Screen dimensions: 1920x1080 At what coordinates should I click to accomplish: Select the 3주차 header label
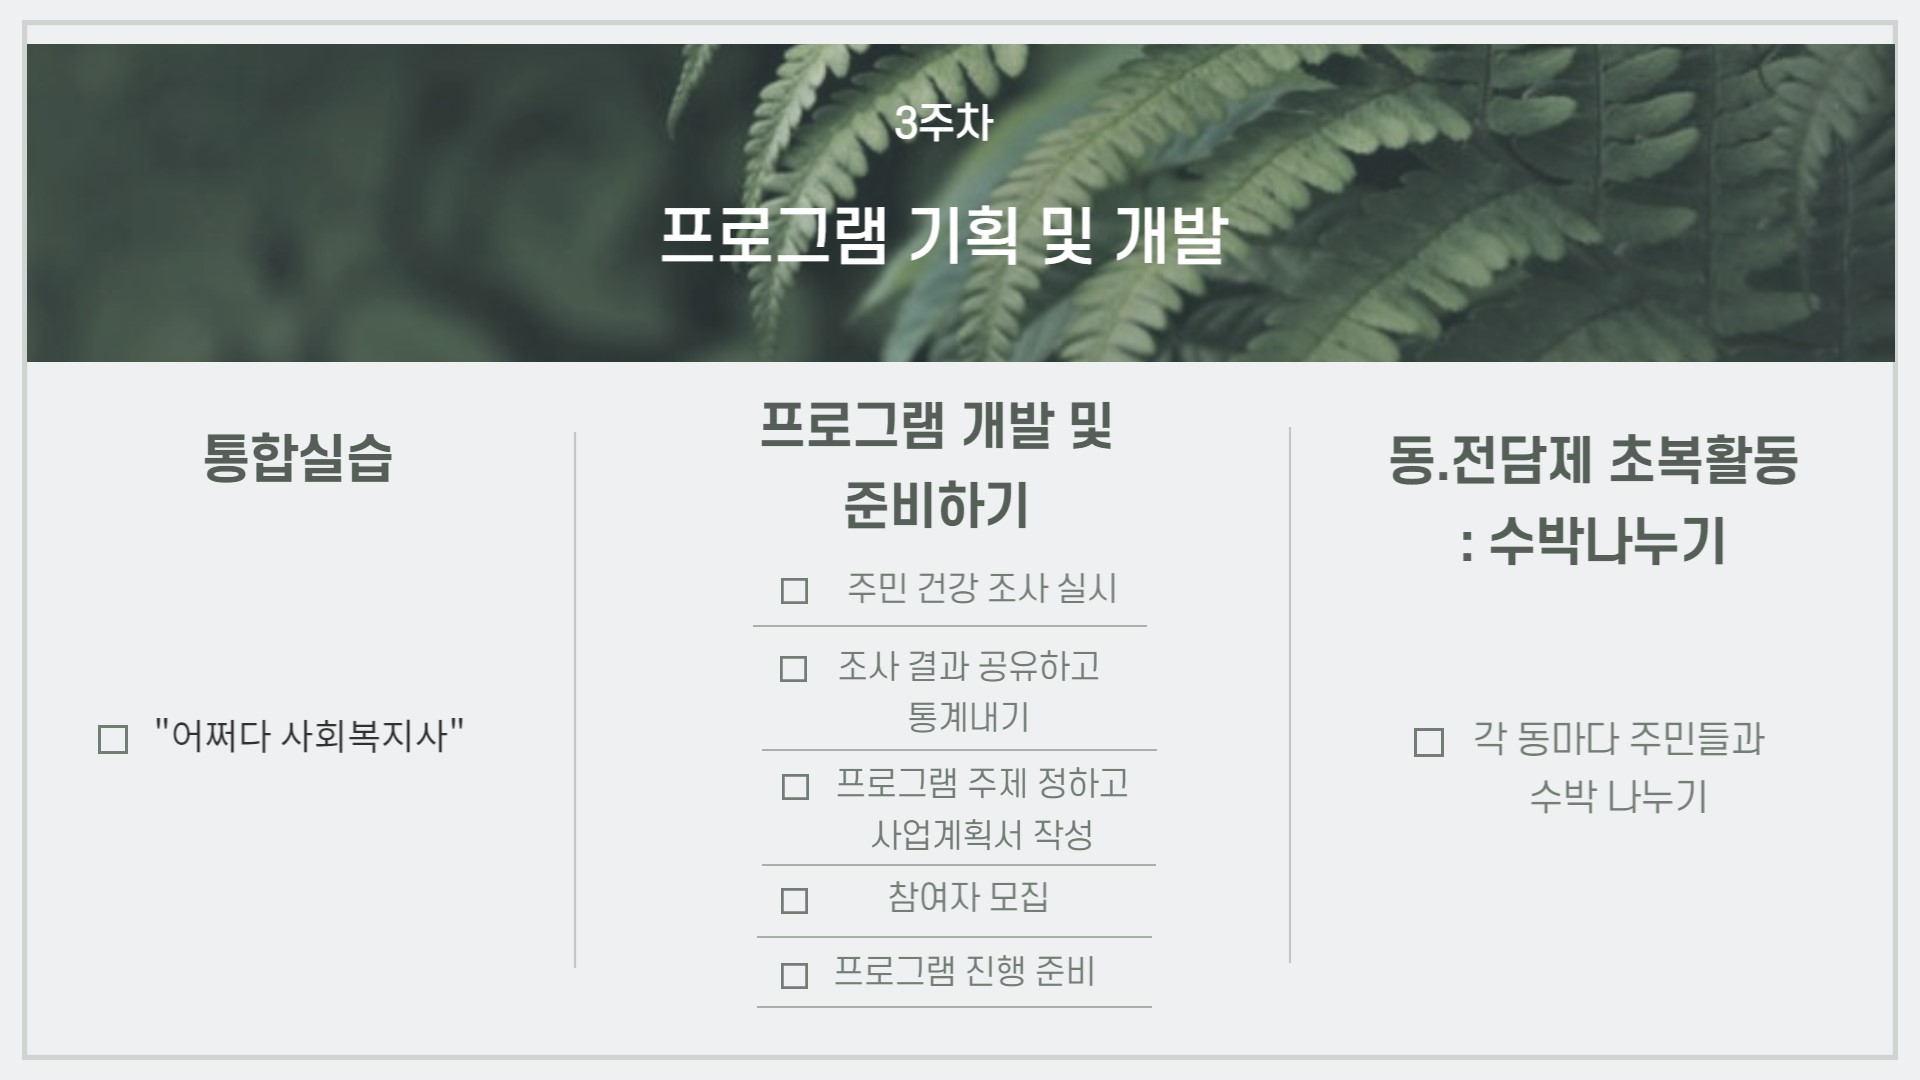click(x=944, y=123)
